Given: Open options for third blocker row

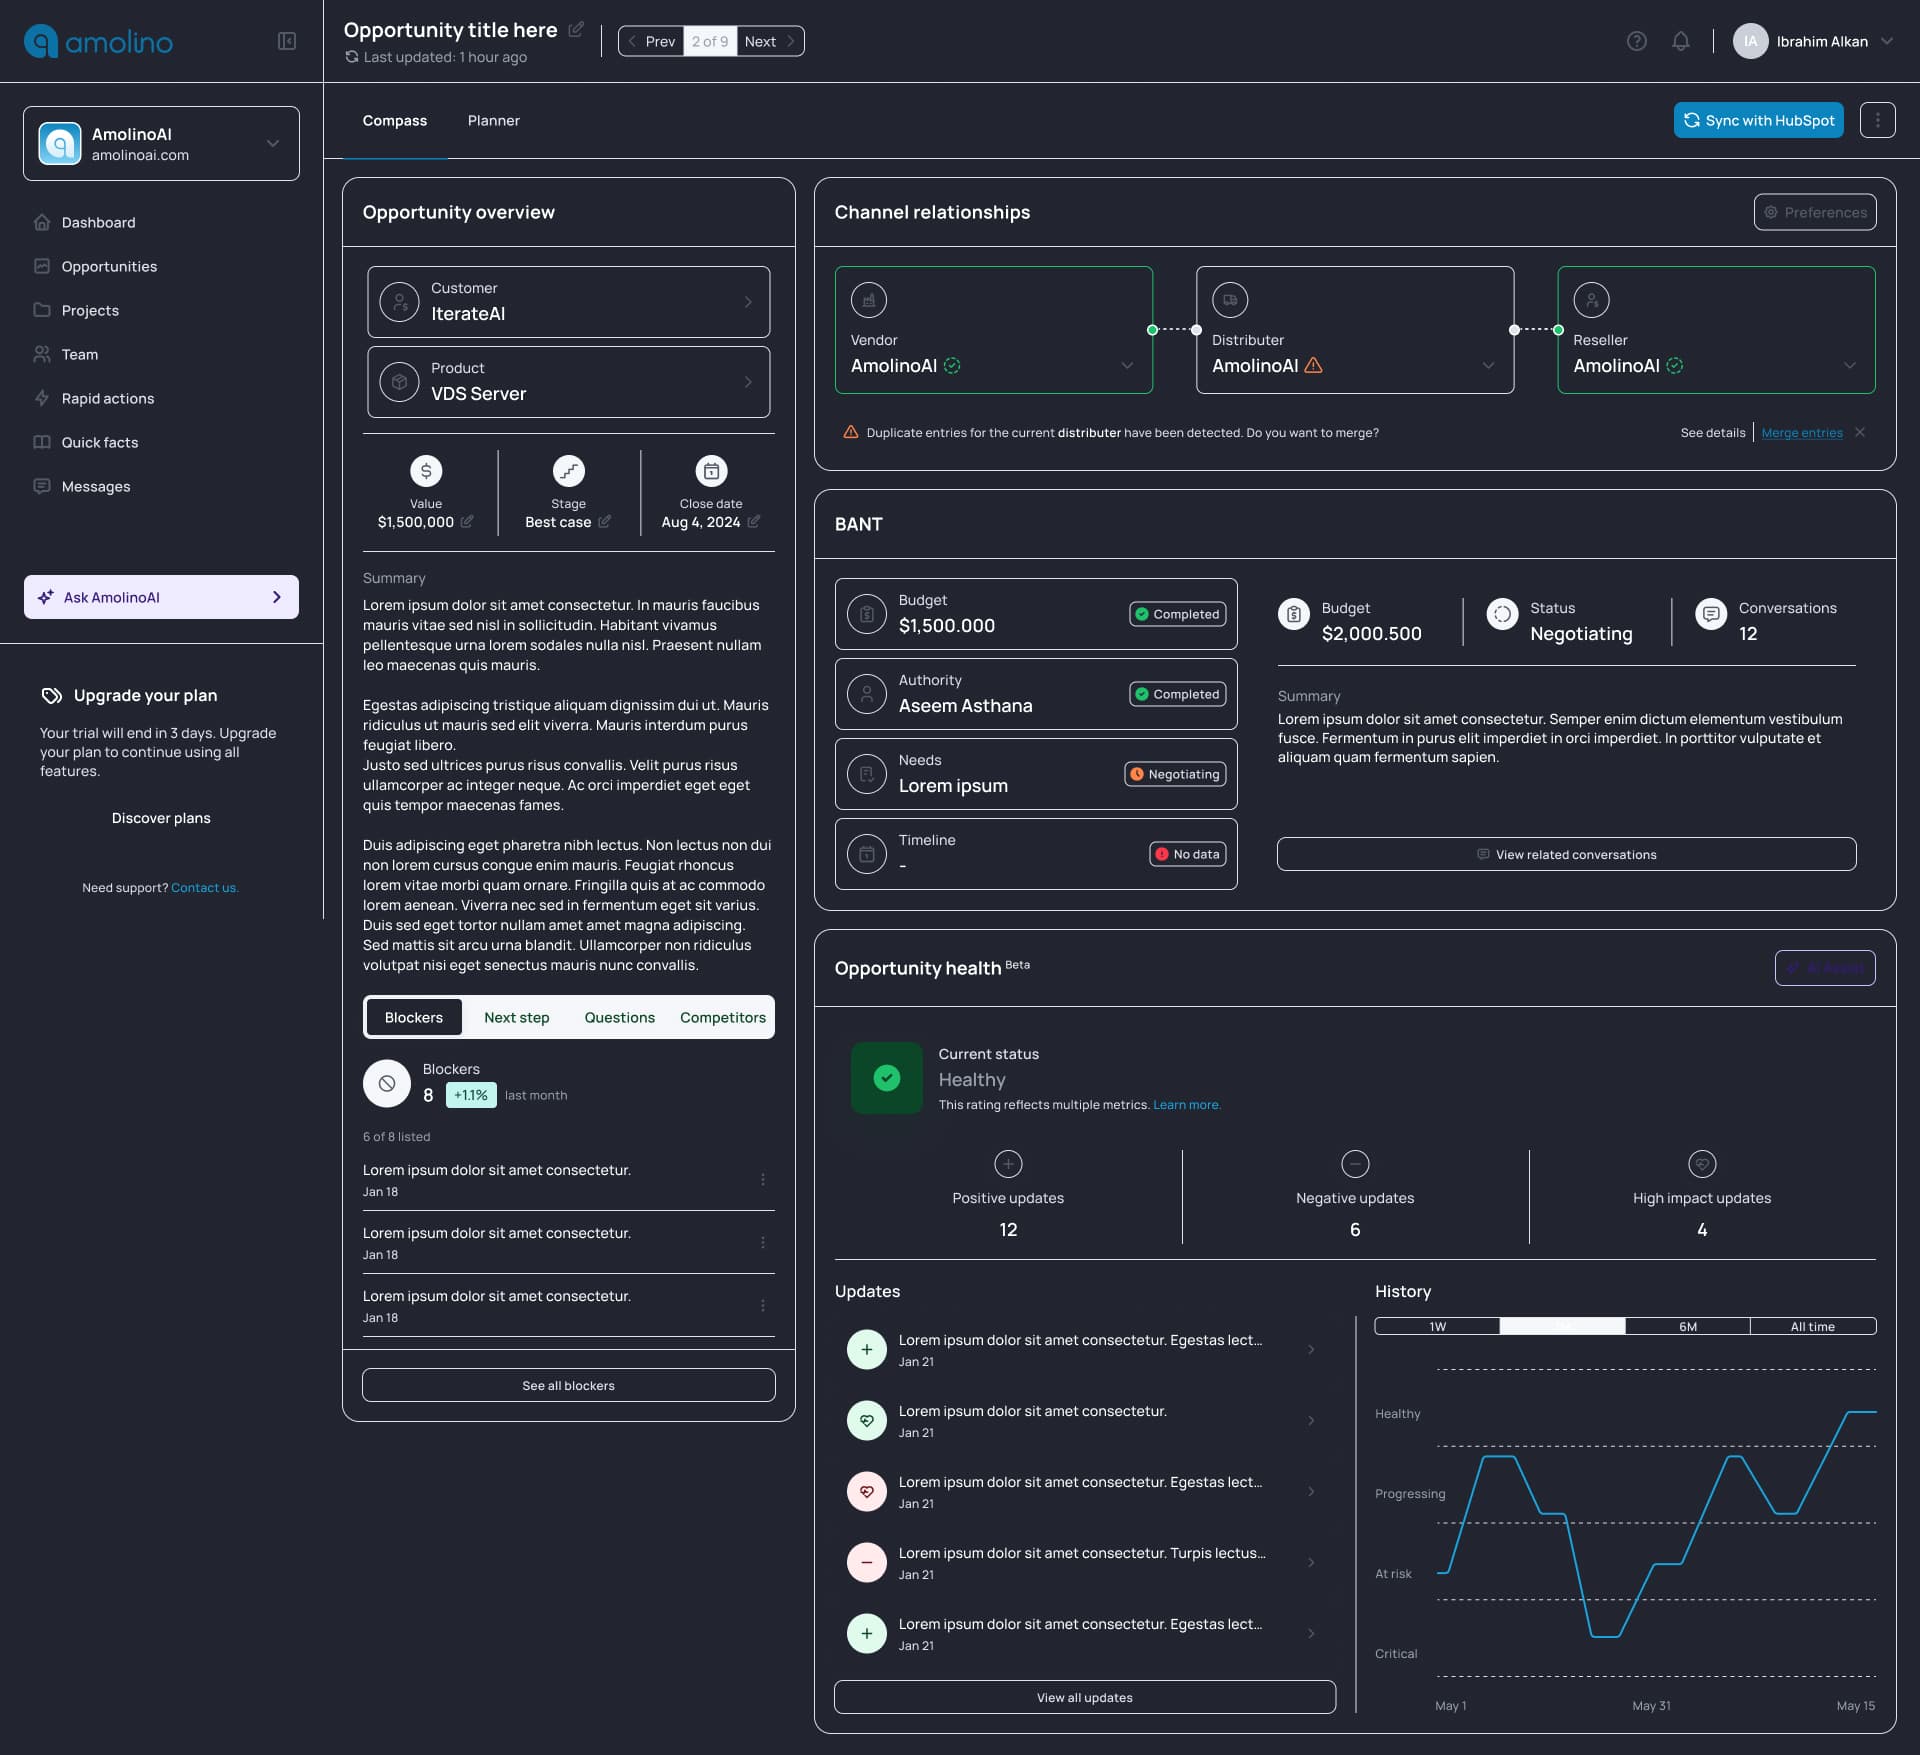Looking at the screenshot, I should pos(763,1306).
